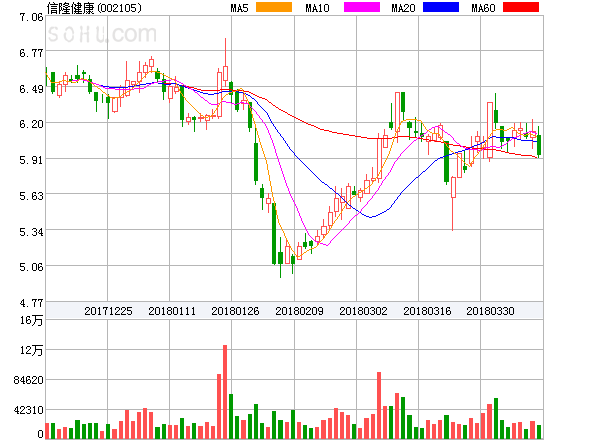Click the 20180111 date label
Screen dimensions: 600x440
[172, 311]
